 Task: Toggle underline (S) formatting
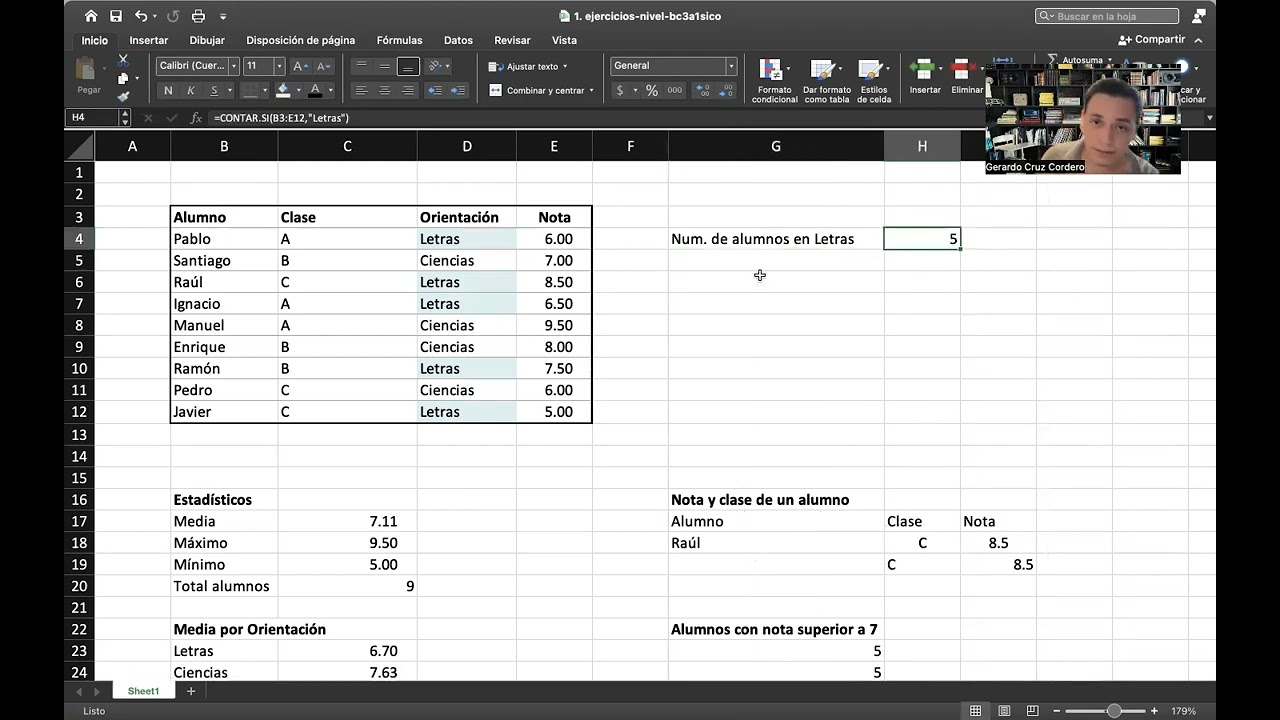tap(214, 90)
